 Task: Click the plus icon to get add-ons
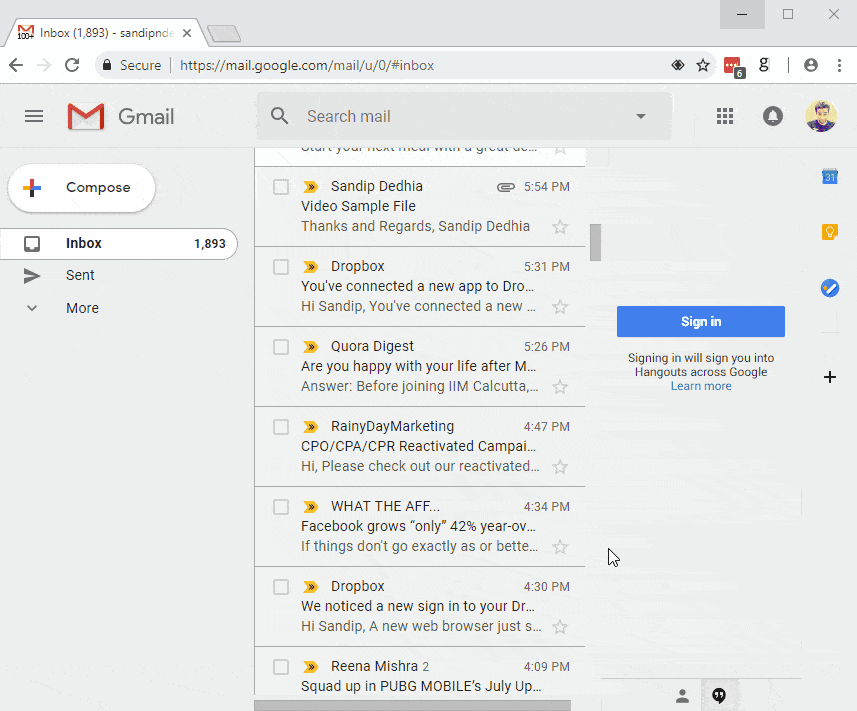830,377
